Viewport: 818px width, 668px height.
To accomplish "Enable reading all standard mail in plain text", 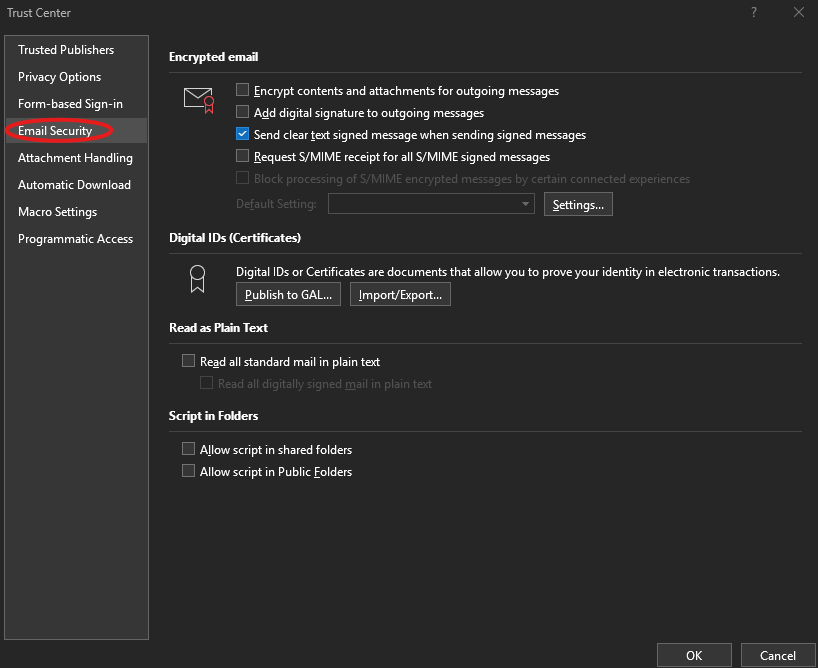I will [x=188, y=361].
